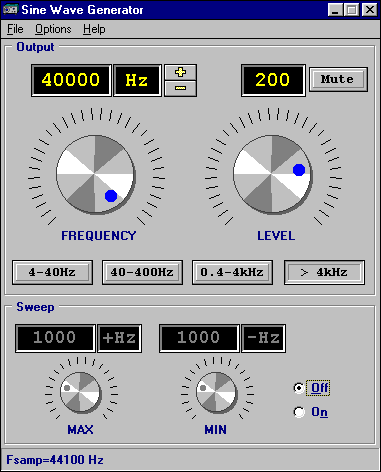Screen dimensions: 381x472
Task: Mute the output signal
Action: point(338,79)
